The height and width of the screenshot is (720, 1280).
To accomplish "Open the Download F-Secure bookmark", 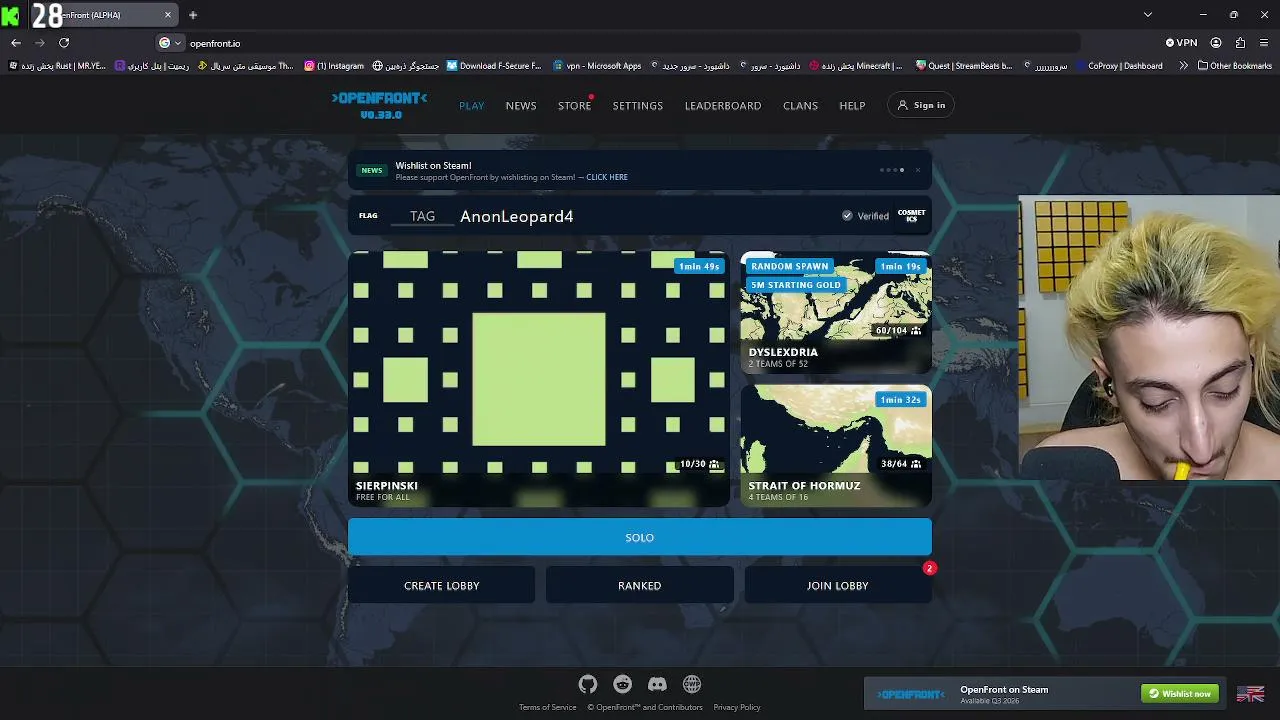I will coord(494,66).
